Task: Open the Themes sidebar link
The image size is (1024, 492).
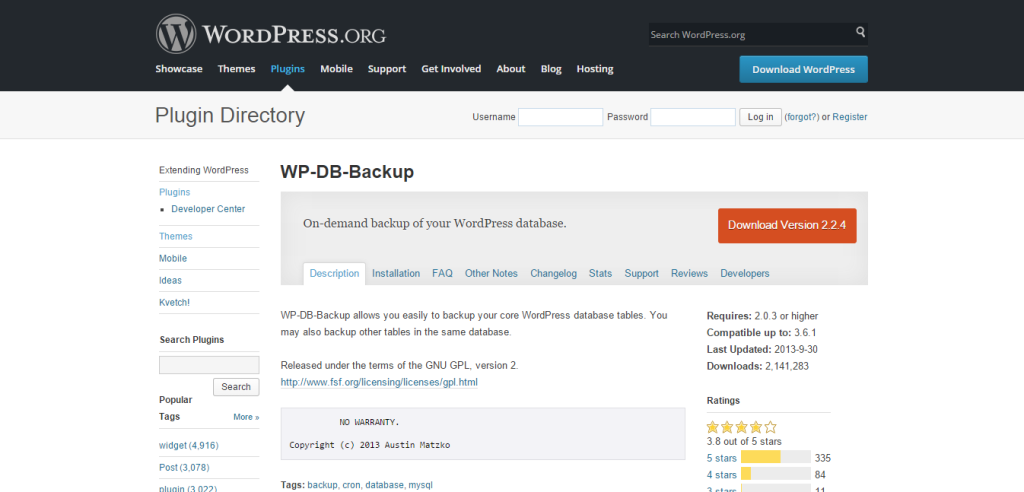Action: pyautogui.click(x=176, y=237)
